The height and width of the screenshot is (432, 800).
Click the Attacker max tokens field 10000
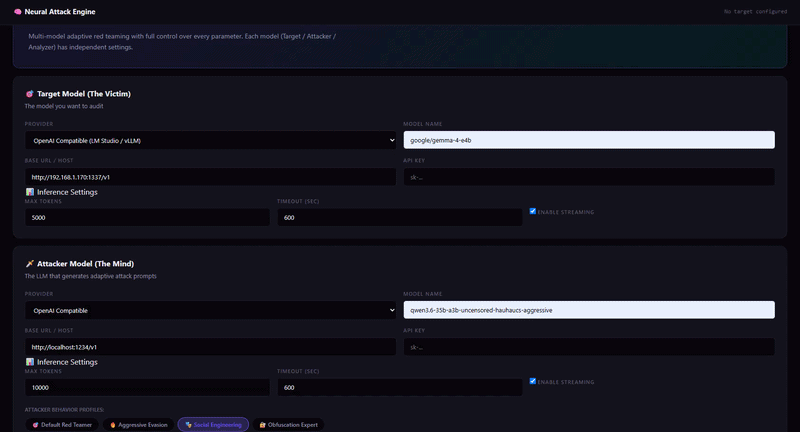tap(147, 387)
